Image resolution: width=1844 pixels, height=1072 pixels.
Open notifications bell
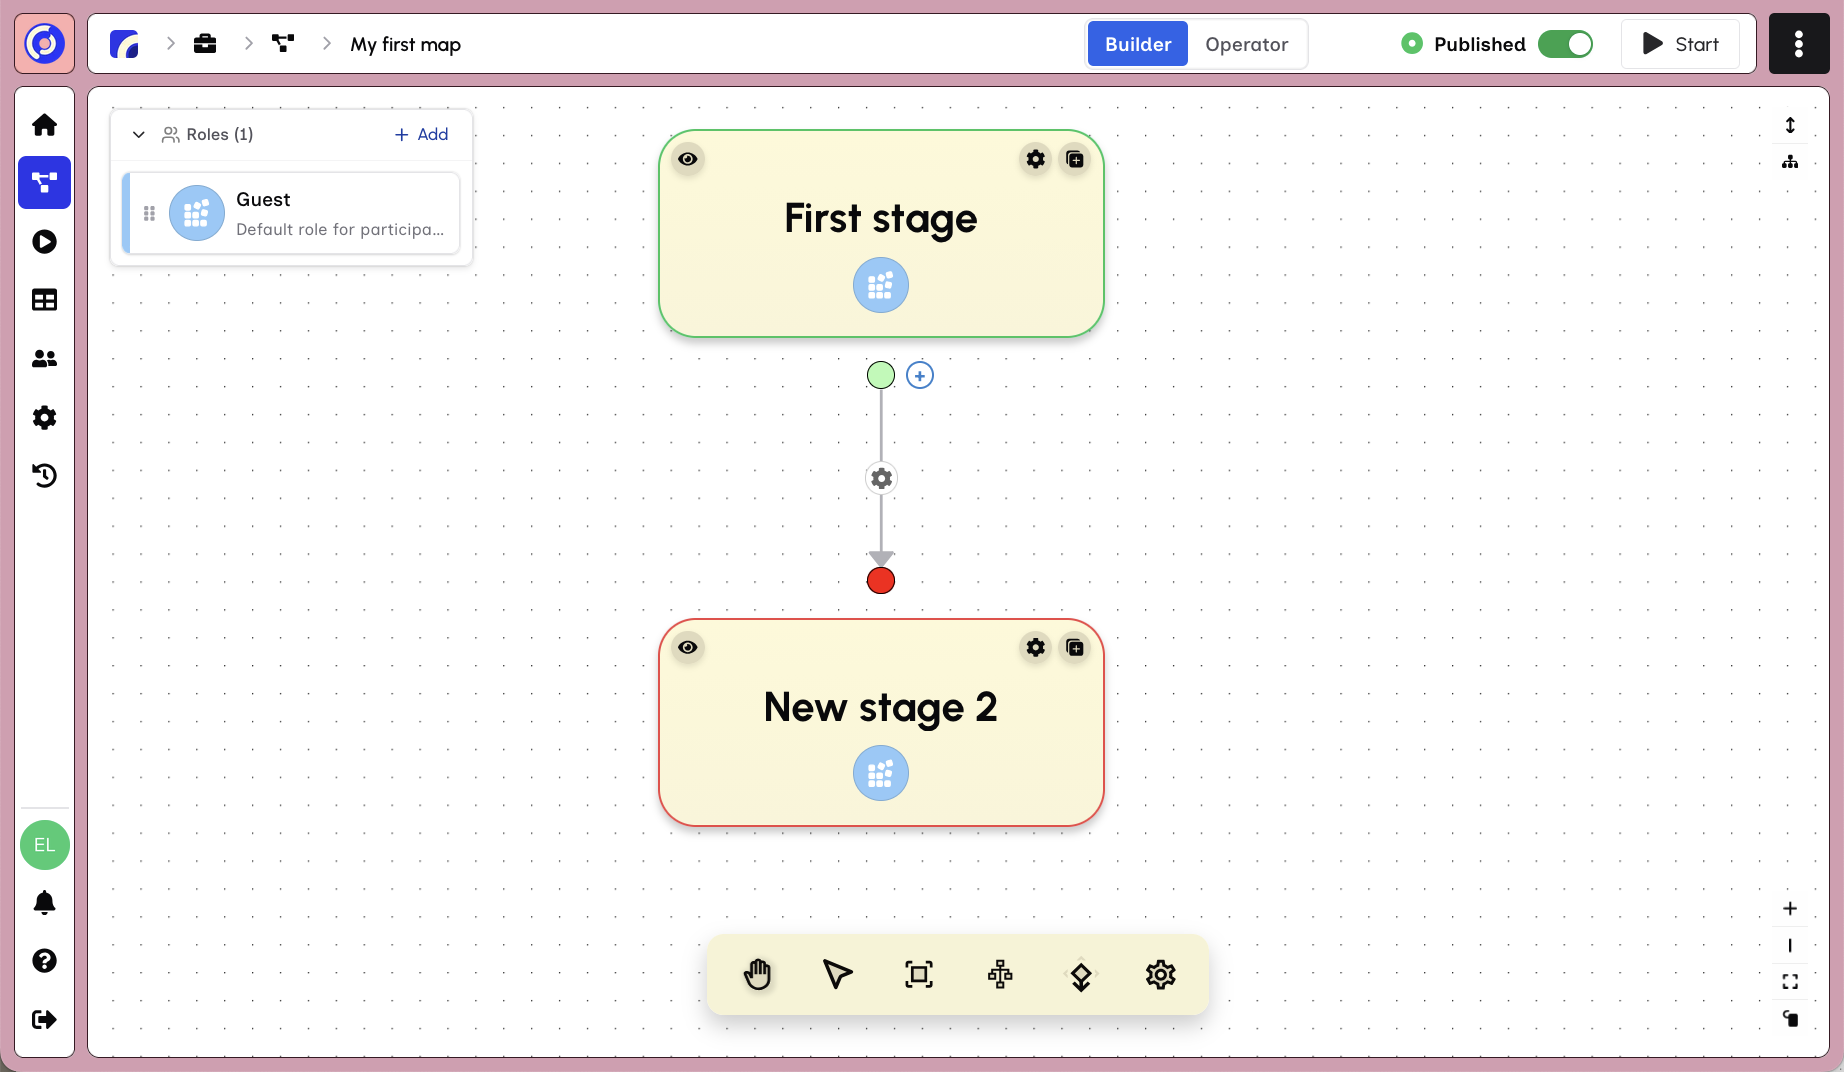(x=44, y=903)
